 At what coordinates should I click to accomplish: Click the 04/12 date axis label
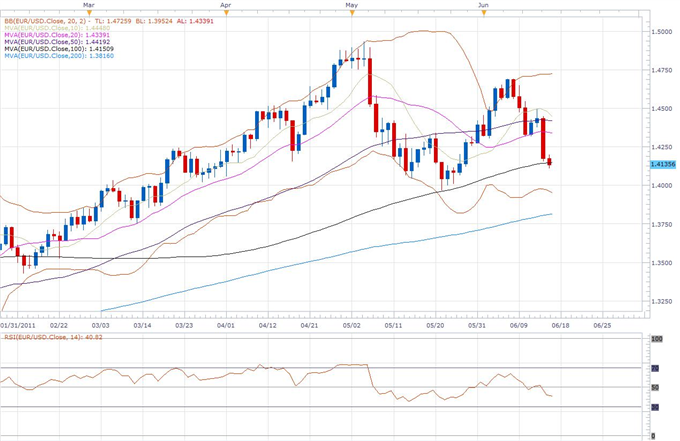pyautogui.click(x=268, y=325)
